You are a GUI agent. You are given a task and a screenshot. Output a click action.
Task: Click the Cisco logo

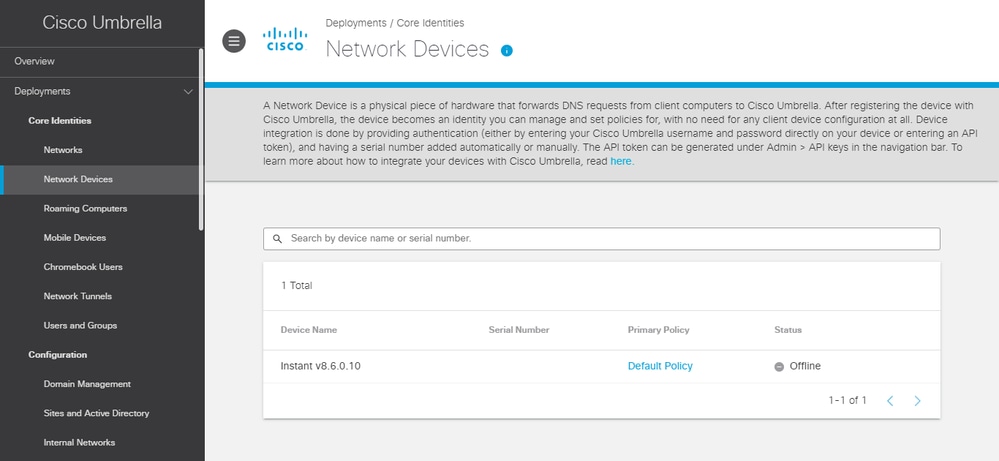tap(285, 39)
